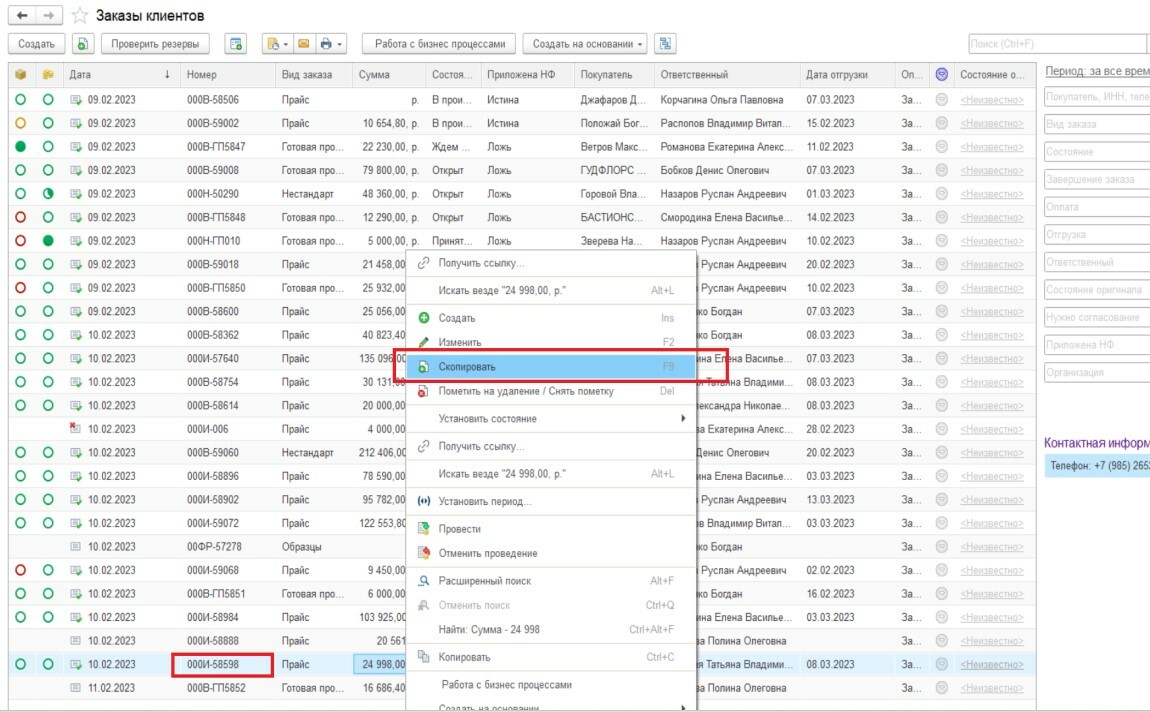Go back using the left arrow button
Screen dimensions: 1150x712
(22, 15)
